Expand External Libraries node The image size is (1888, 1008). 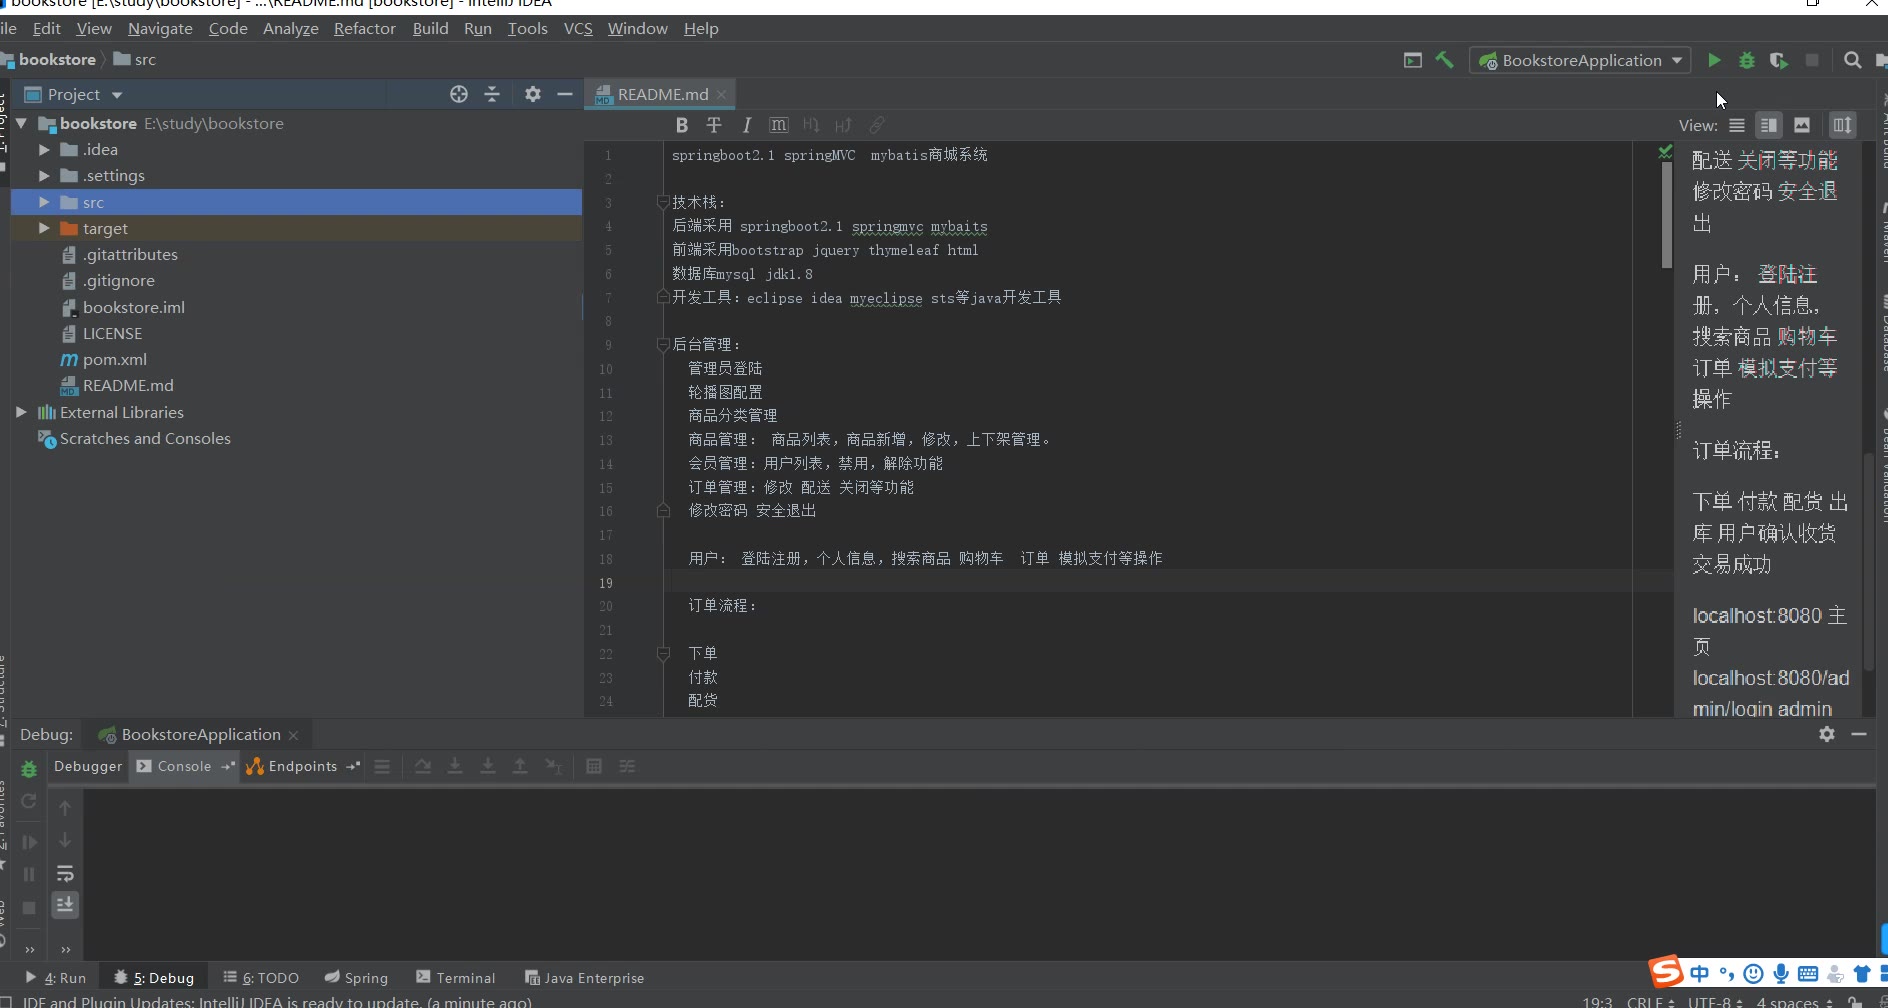(21, 412)
